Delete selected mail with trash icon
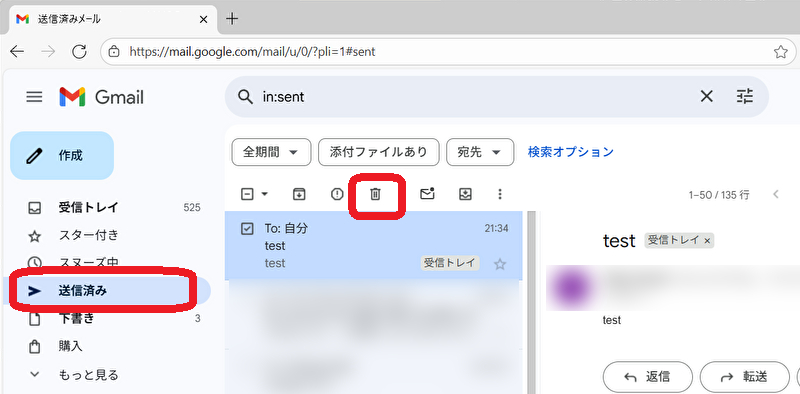 click(376, 194)
